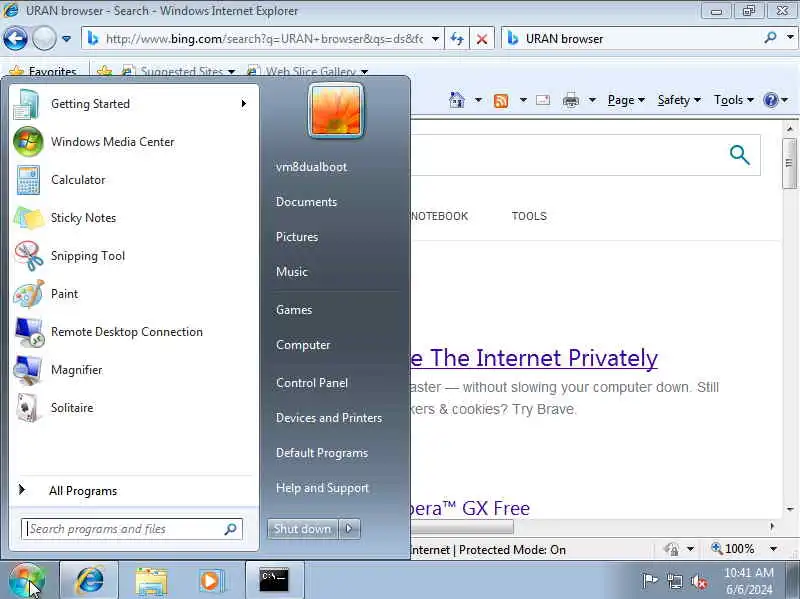This screenshot has width=800, height=599.
Task: Open Games from Start menu
Action: click(294, 310)
